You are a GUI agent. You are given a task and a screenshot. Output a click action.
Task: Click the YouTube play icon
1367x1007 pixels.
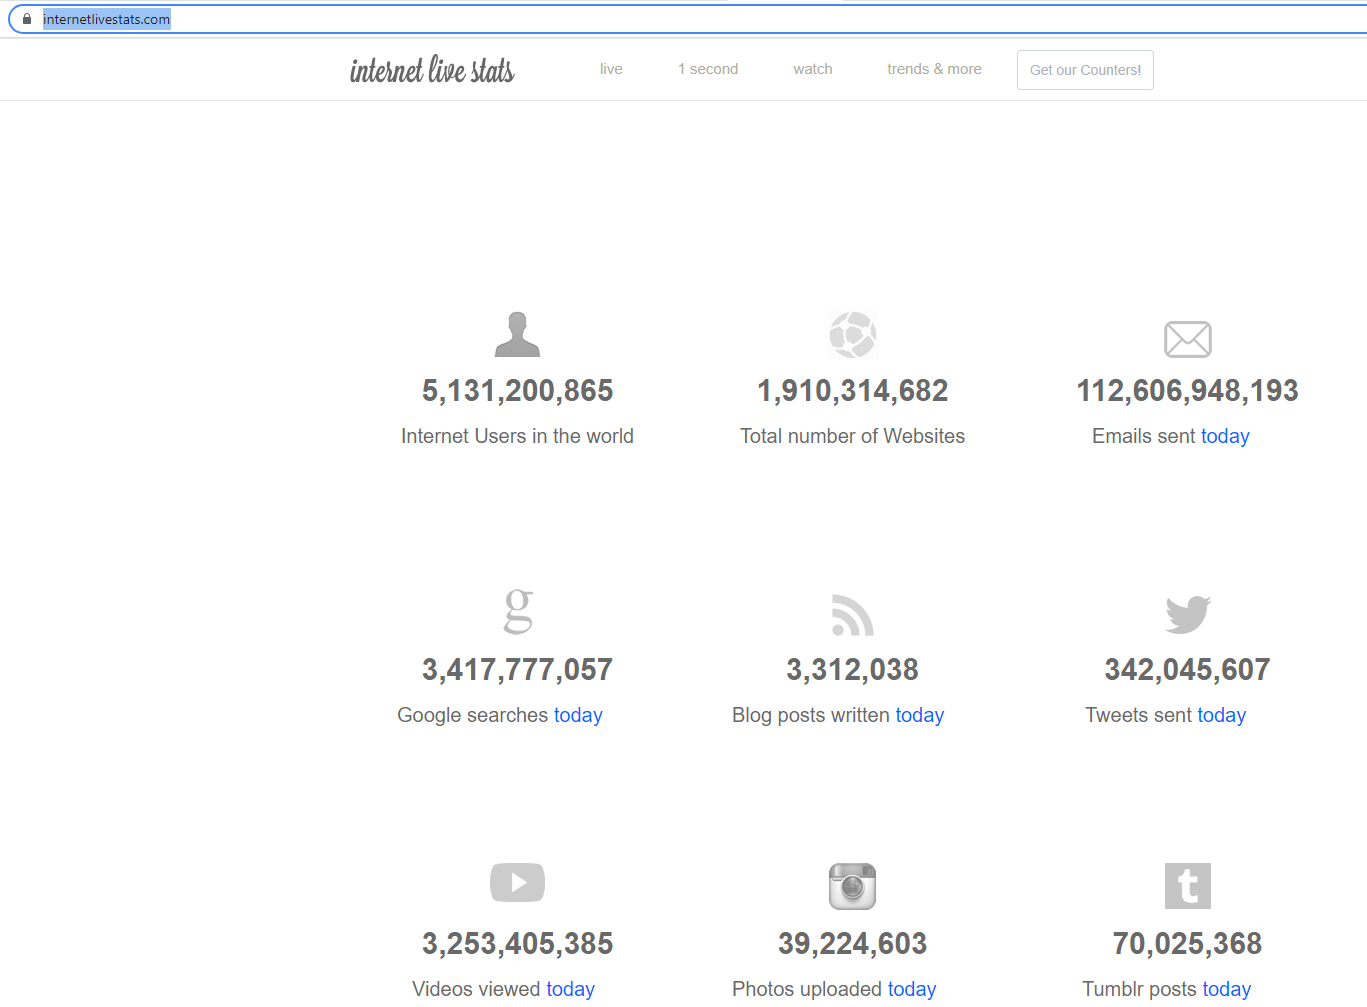coord(517,882)
